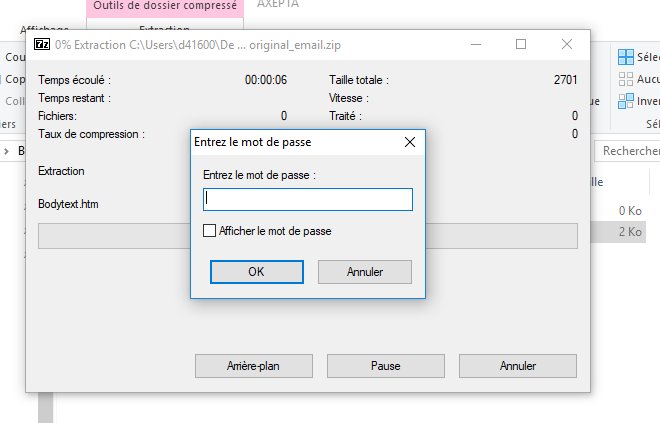
Task: Confirm the password with OK
Action: (256, 271)
